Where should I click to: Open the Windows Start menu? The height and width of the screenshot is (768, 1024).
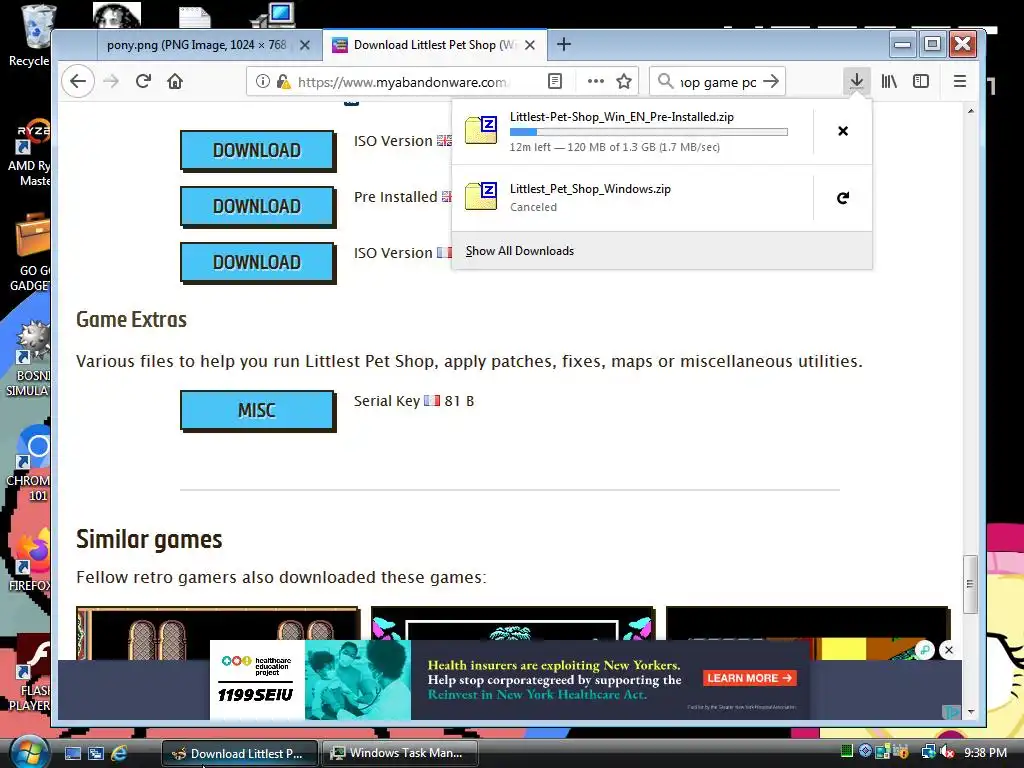27,752
